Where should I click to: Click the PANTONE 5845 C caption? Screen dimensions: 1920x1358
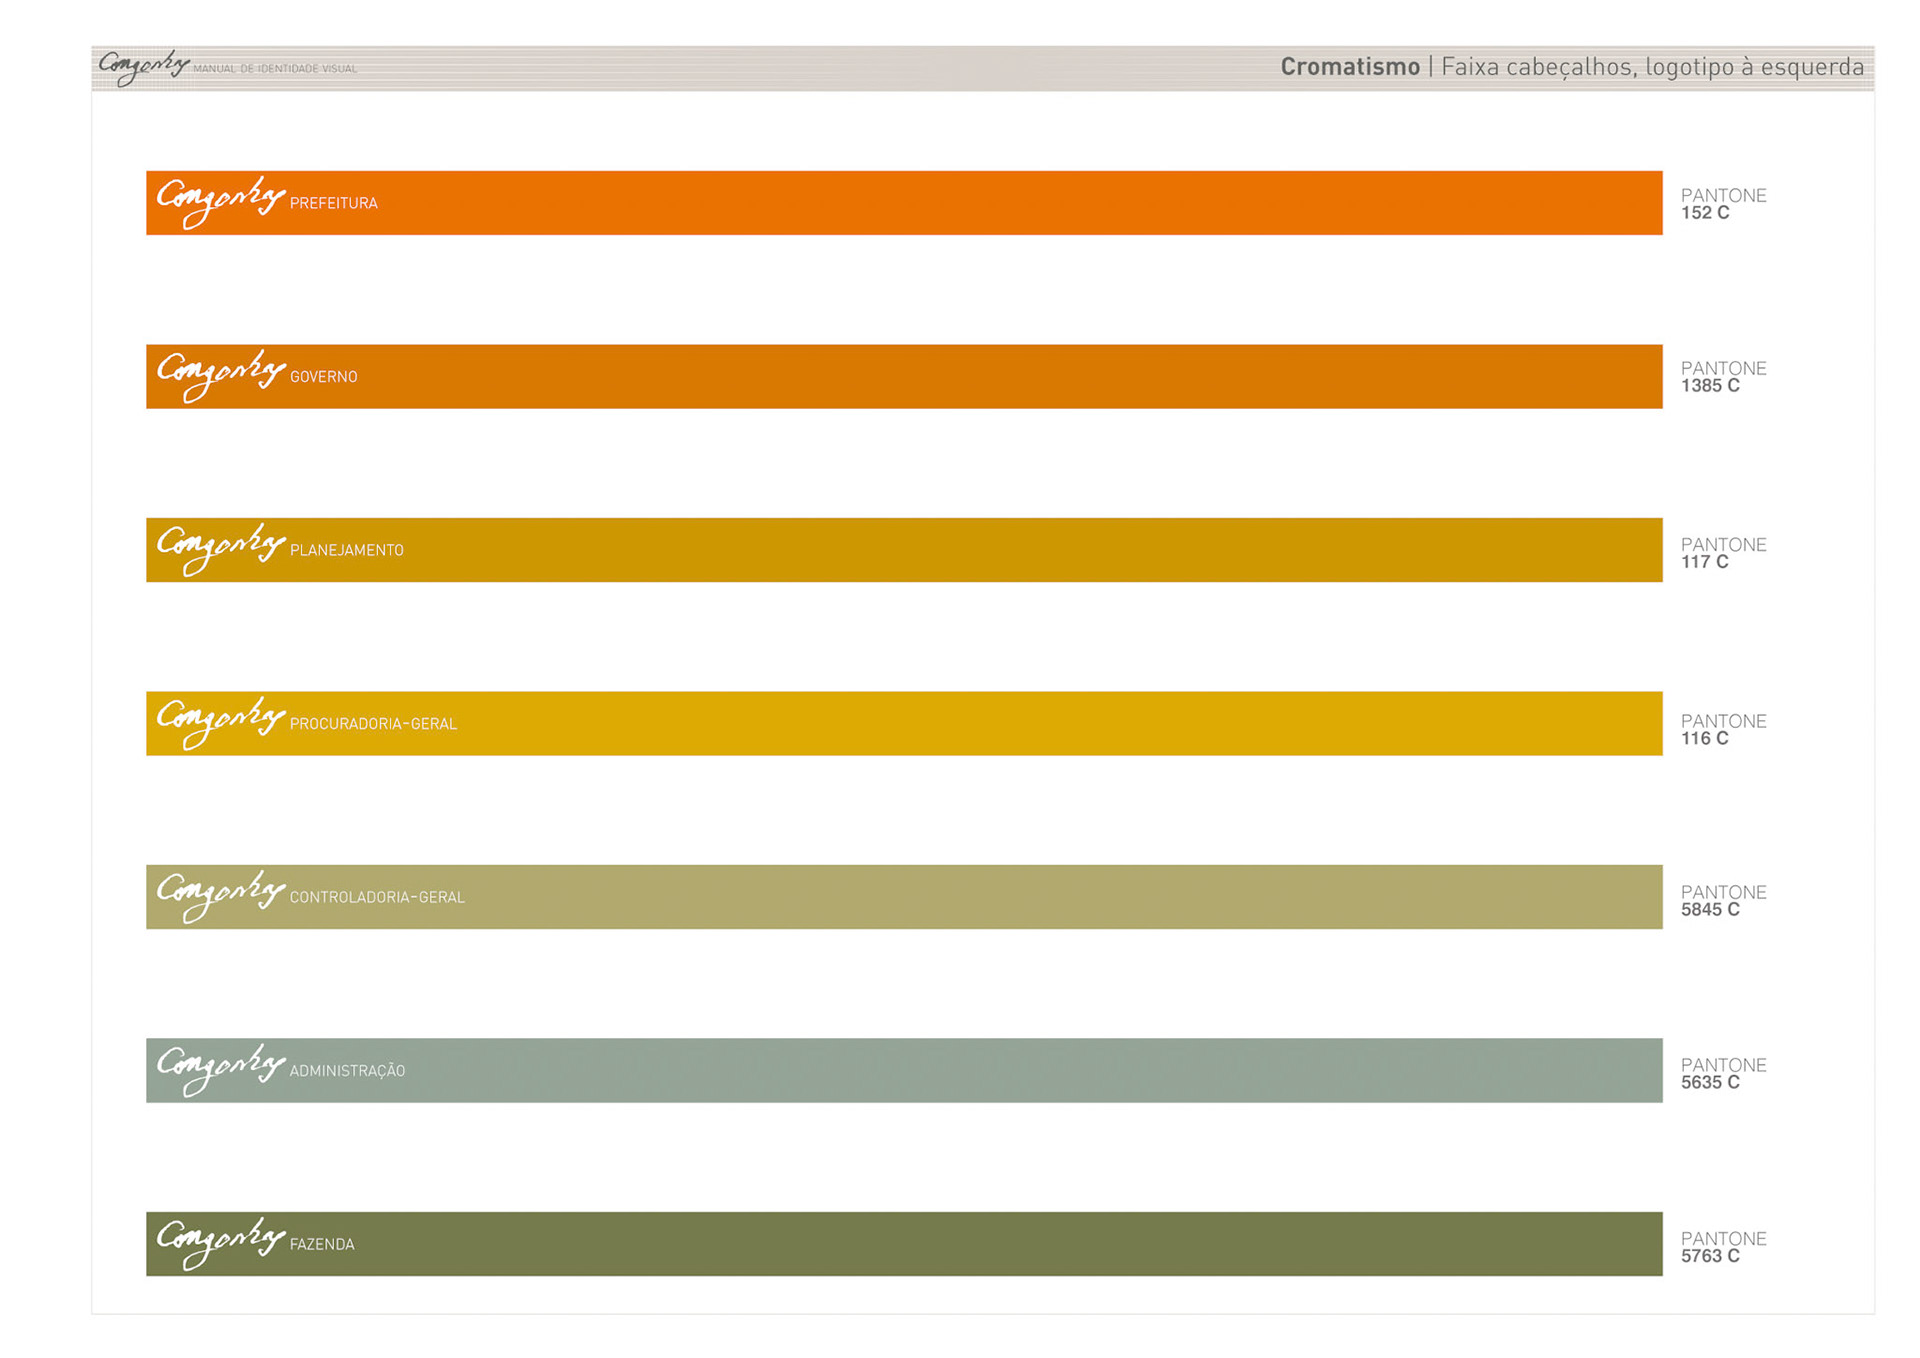pyautogui.click(x=1723, y=901)
